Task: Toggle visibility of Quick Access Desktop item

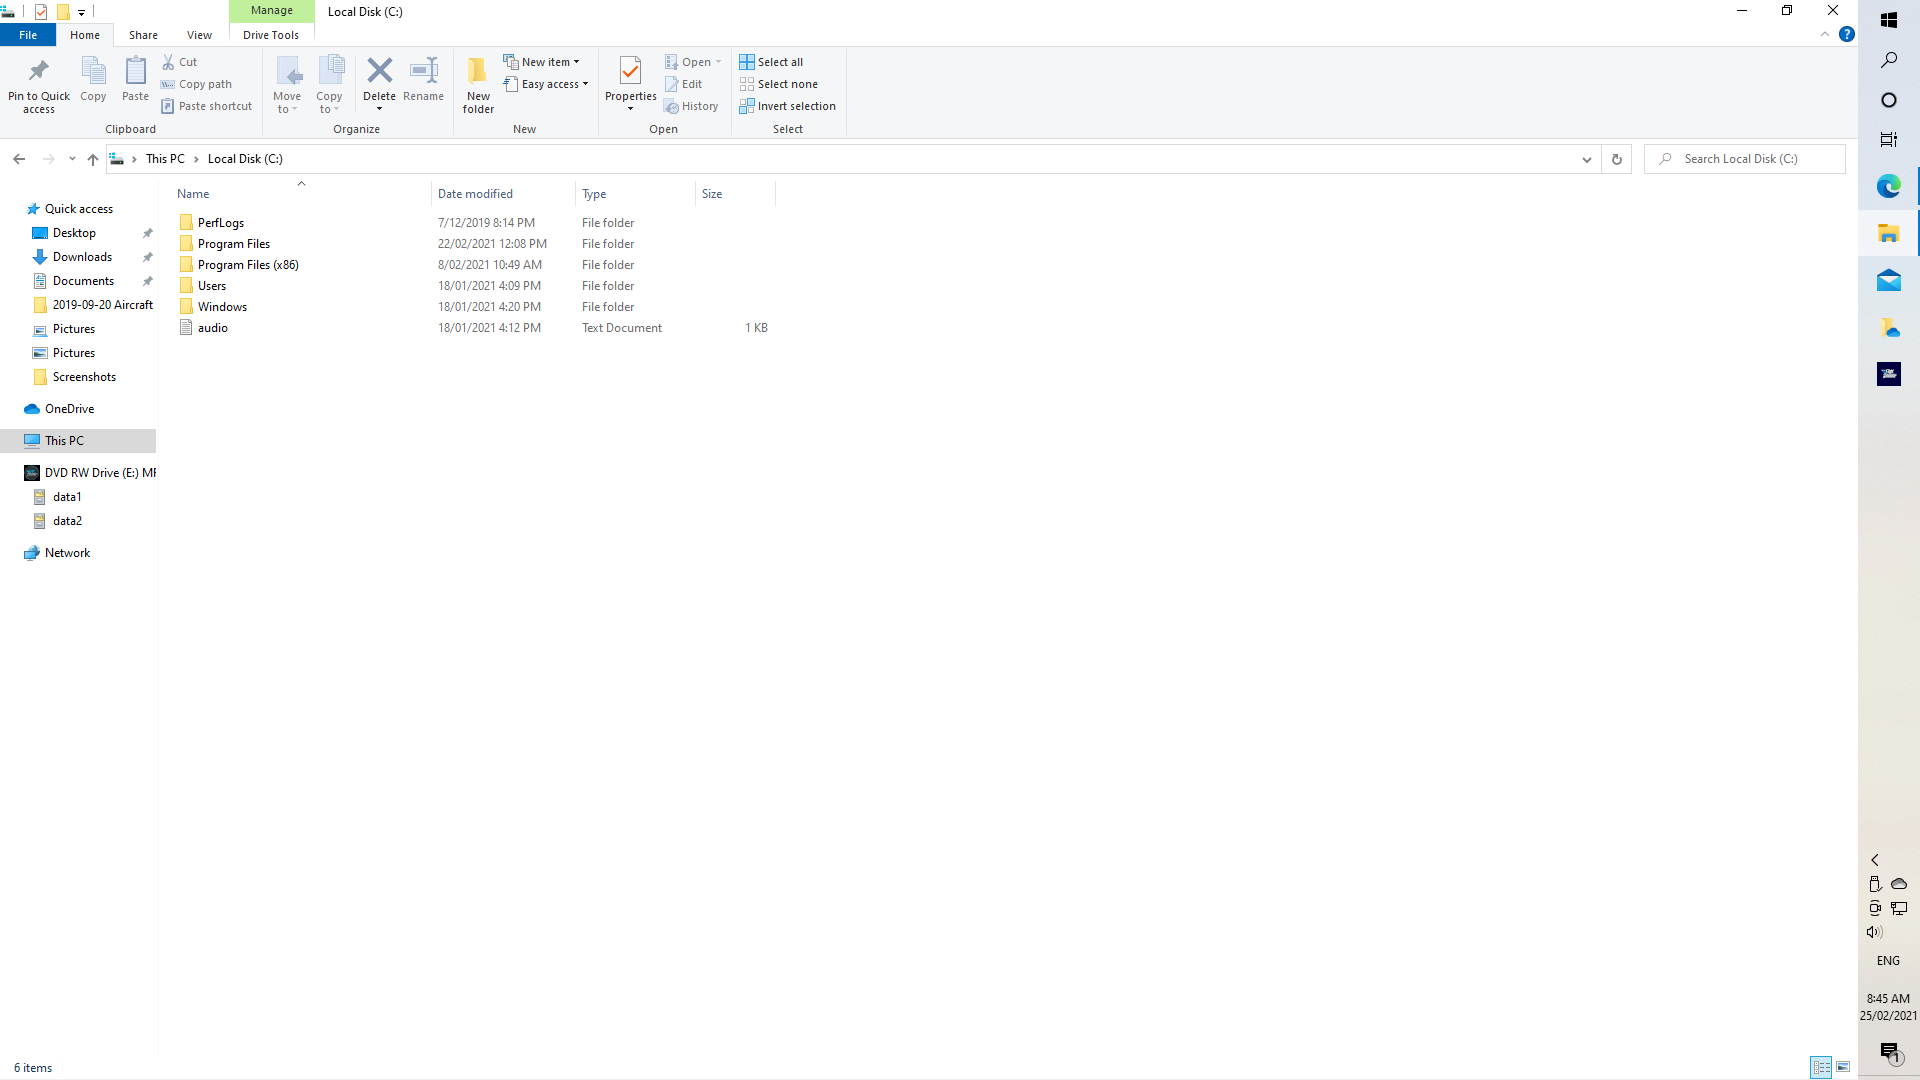Action: (148, 232)
